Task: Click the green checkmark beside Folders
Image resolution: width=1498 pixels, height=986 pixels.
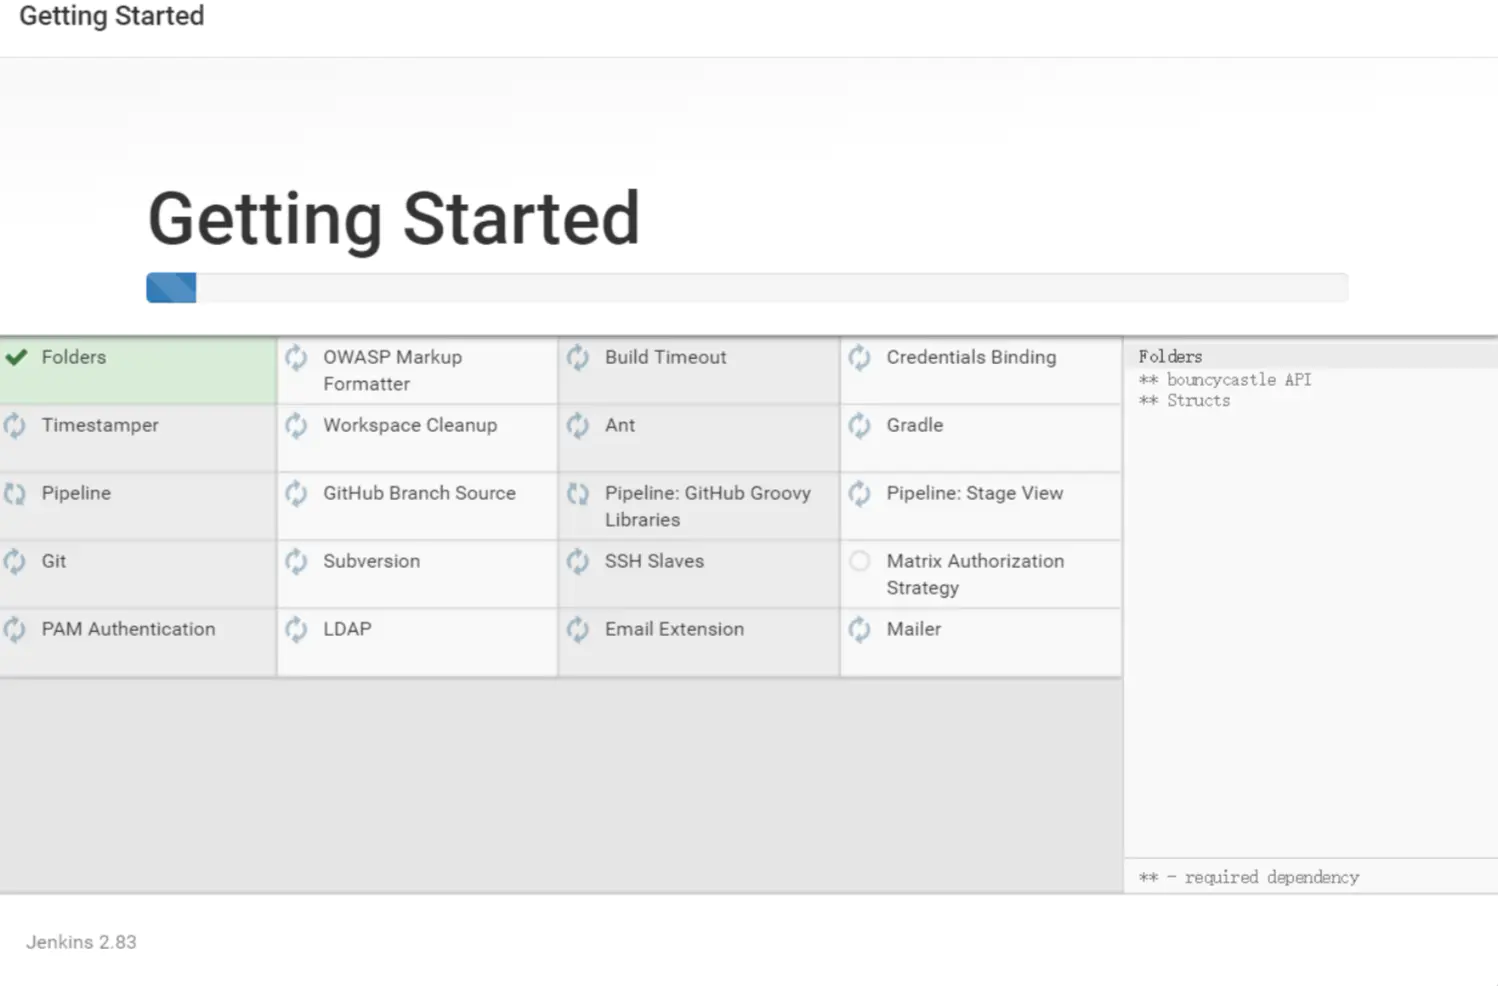Action: (x=16, y=357)
